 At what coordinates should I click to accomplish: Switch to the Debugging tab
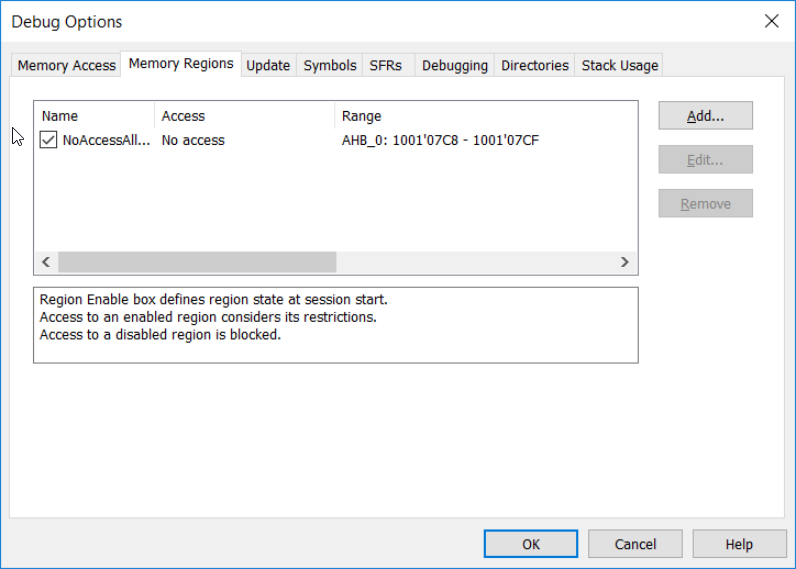point(455,65)
